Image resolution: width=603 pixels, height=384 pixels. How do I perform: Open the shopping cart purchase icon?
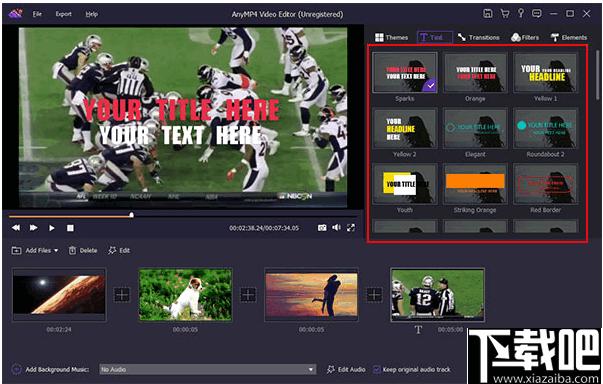coord(505,14)
